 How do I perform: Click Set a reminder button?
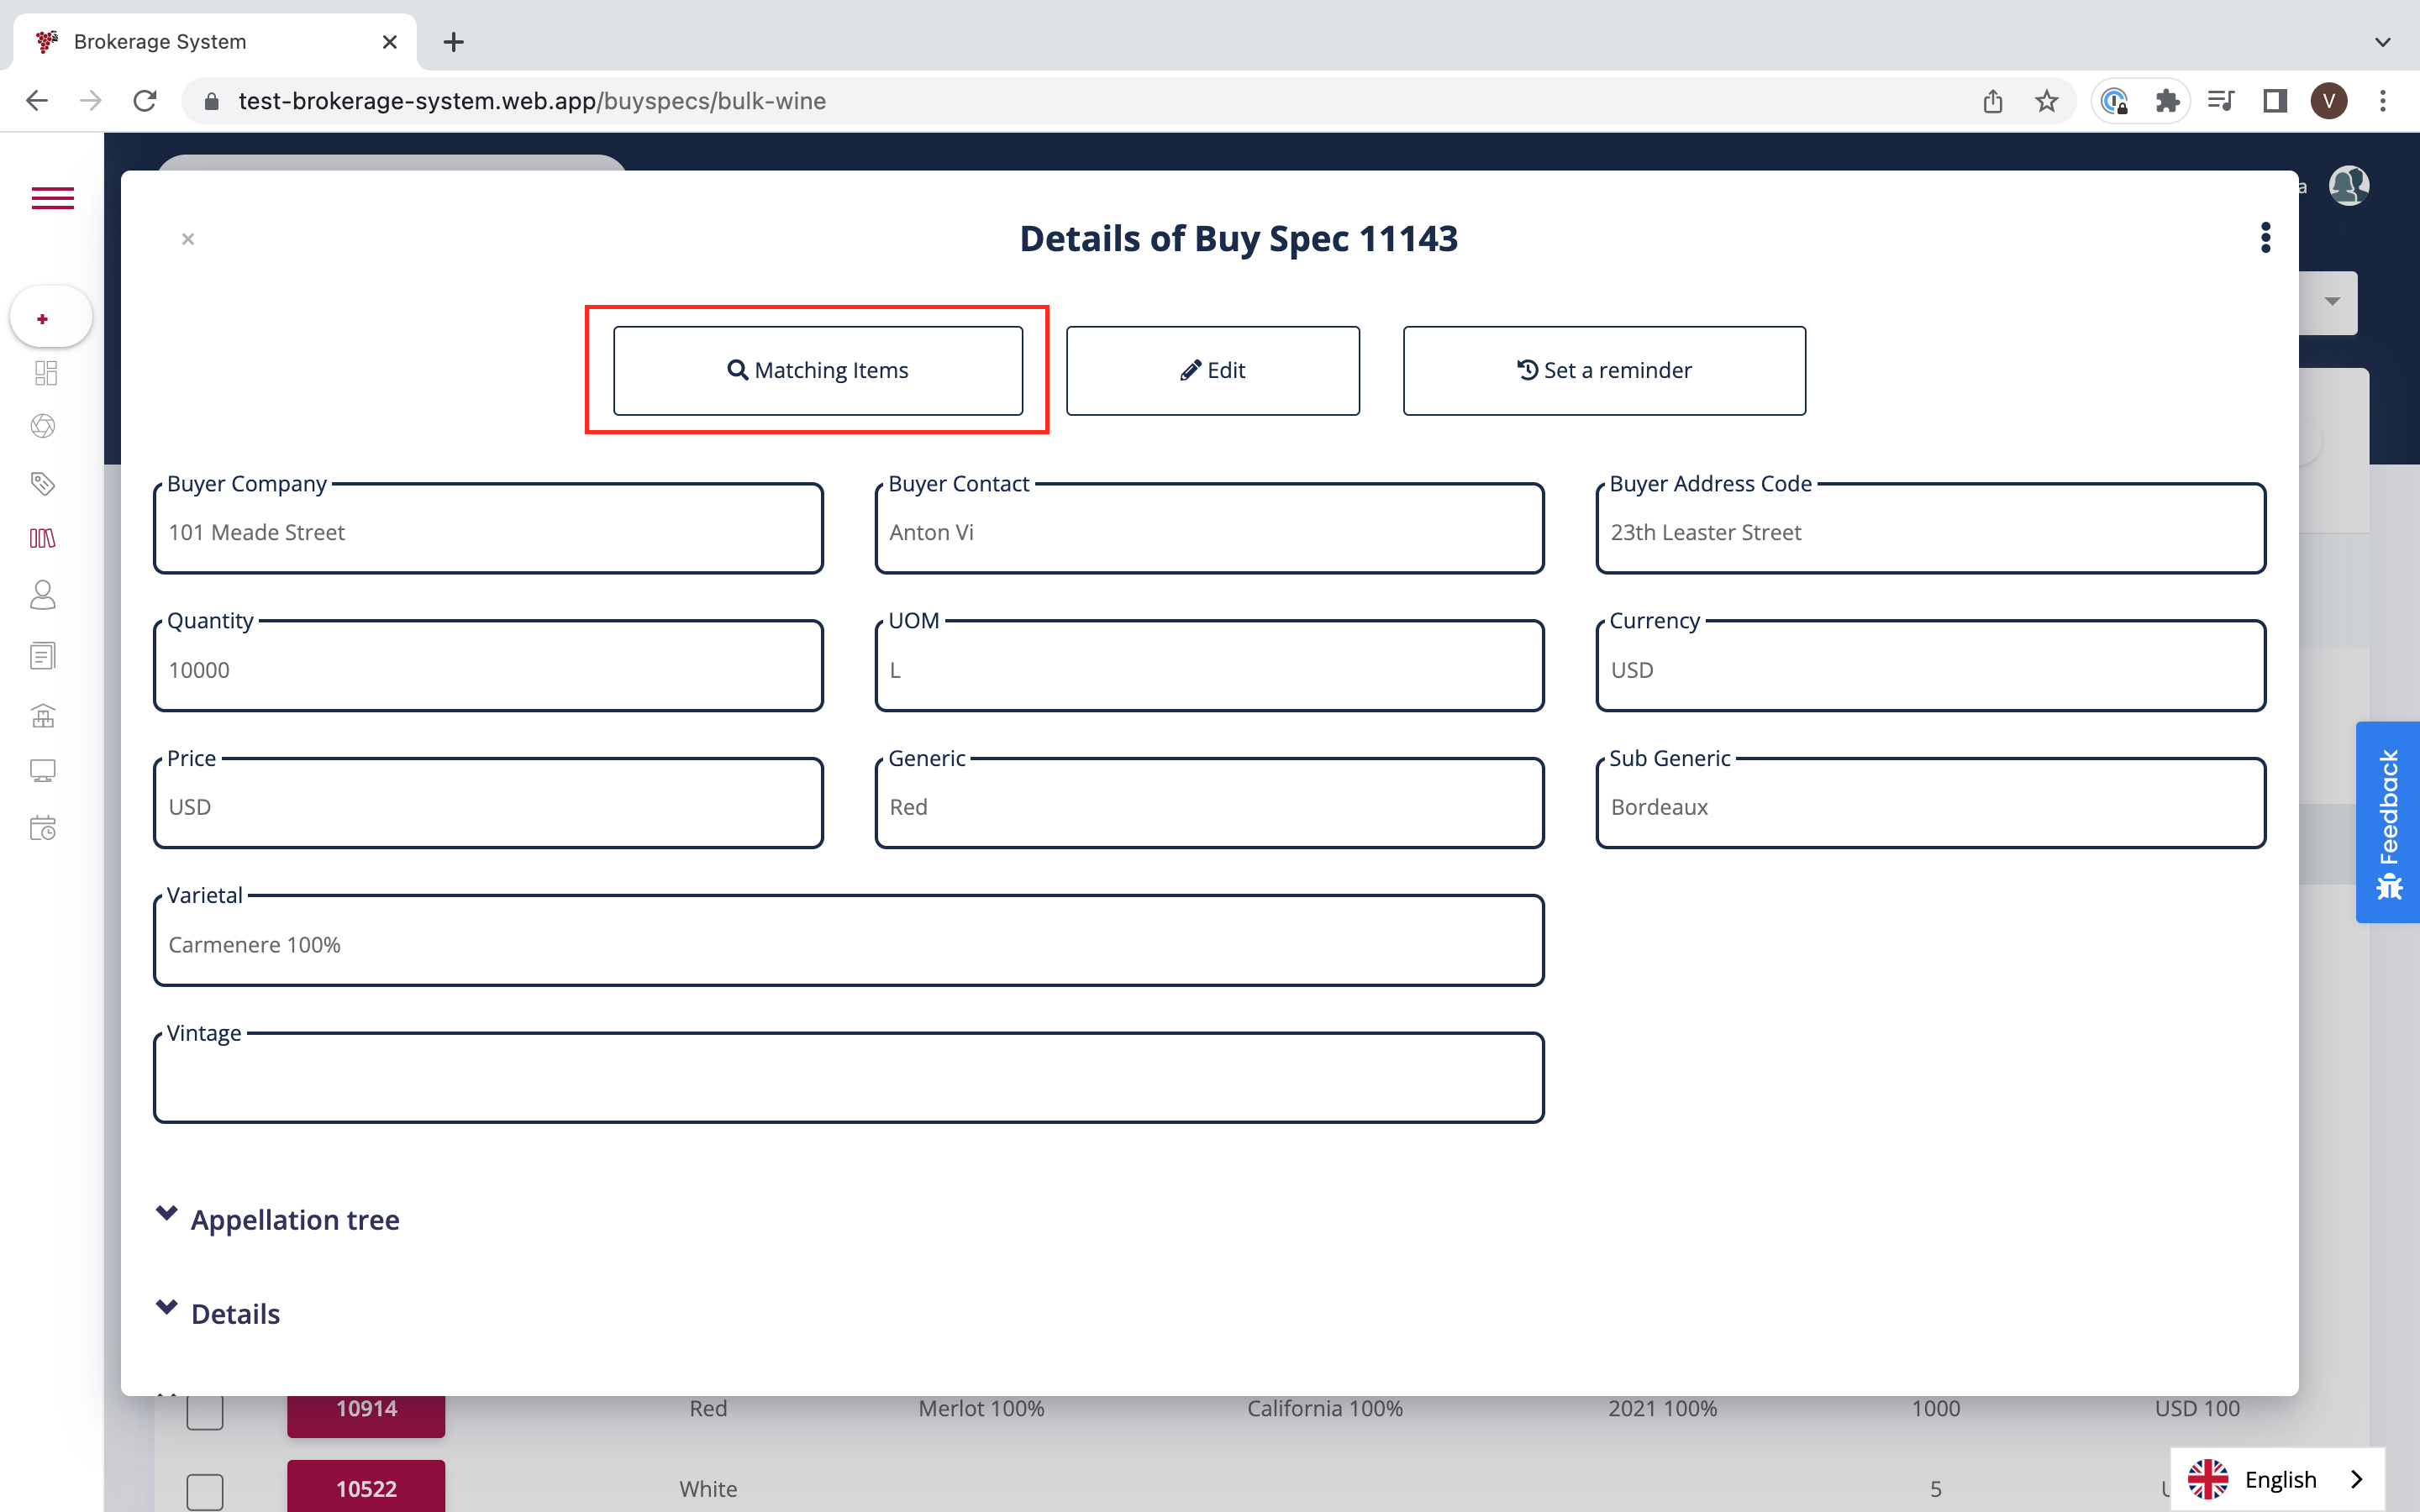click(1603, 370)
